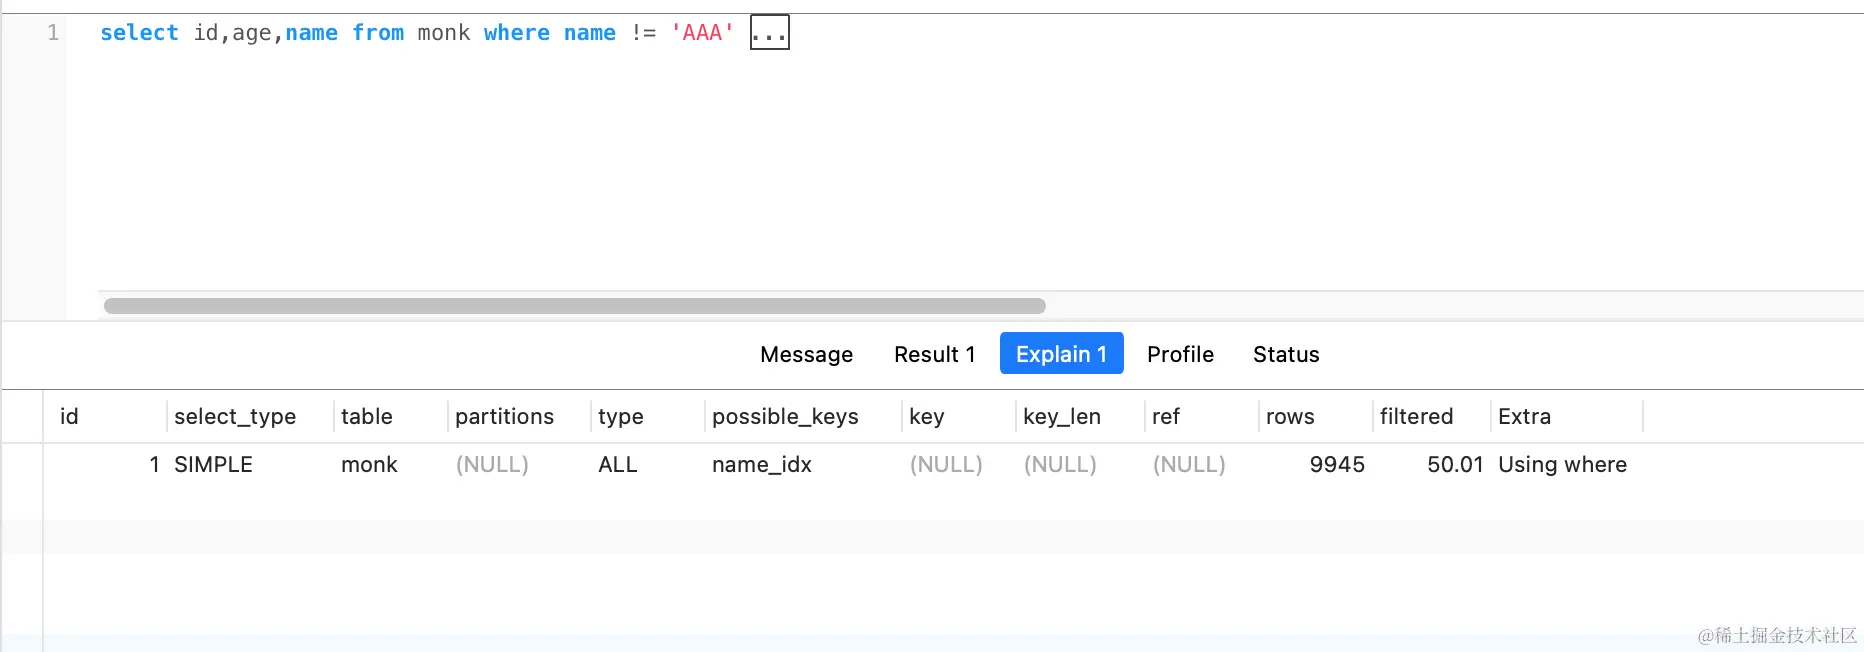Select the (NULL) cell under key column
The image size is (1864, 652).
(946, 464)
